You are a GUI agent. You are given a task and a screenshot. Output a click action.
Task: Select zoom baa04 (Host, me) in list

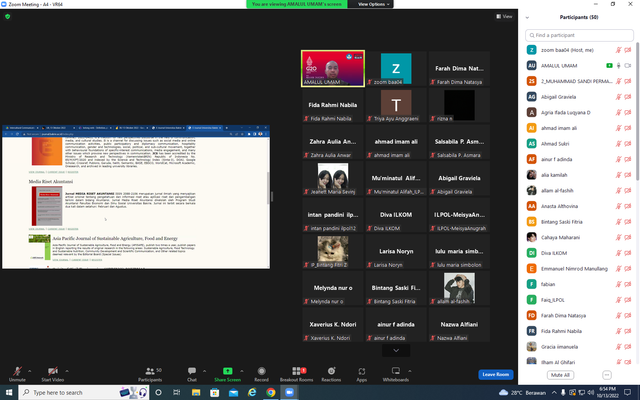click(x=579, y=50)
